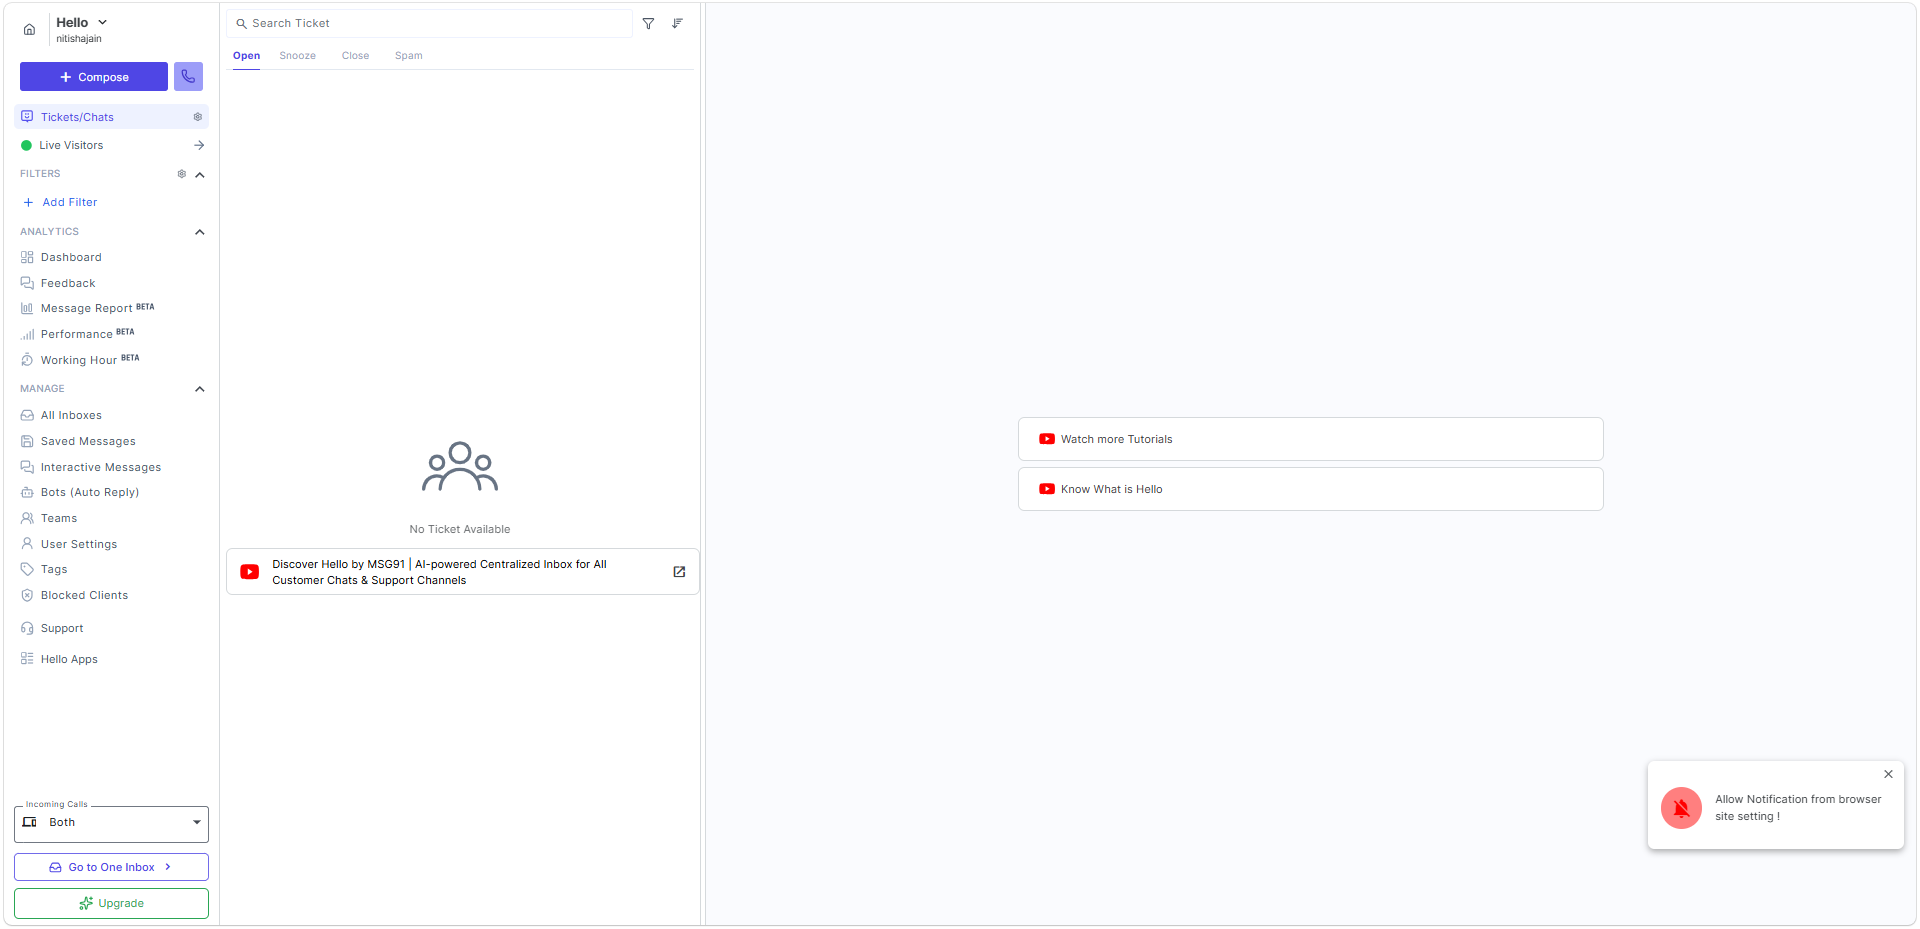The image size is (1920, 929).
Task: Switch to the Snooze tab
Action: pos(297,56)
